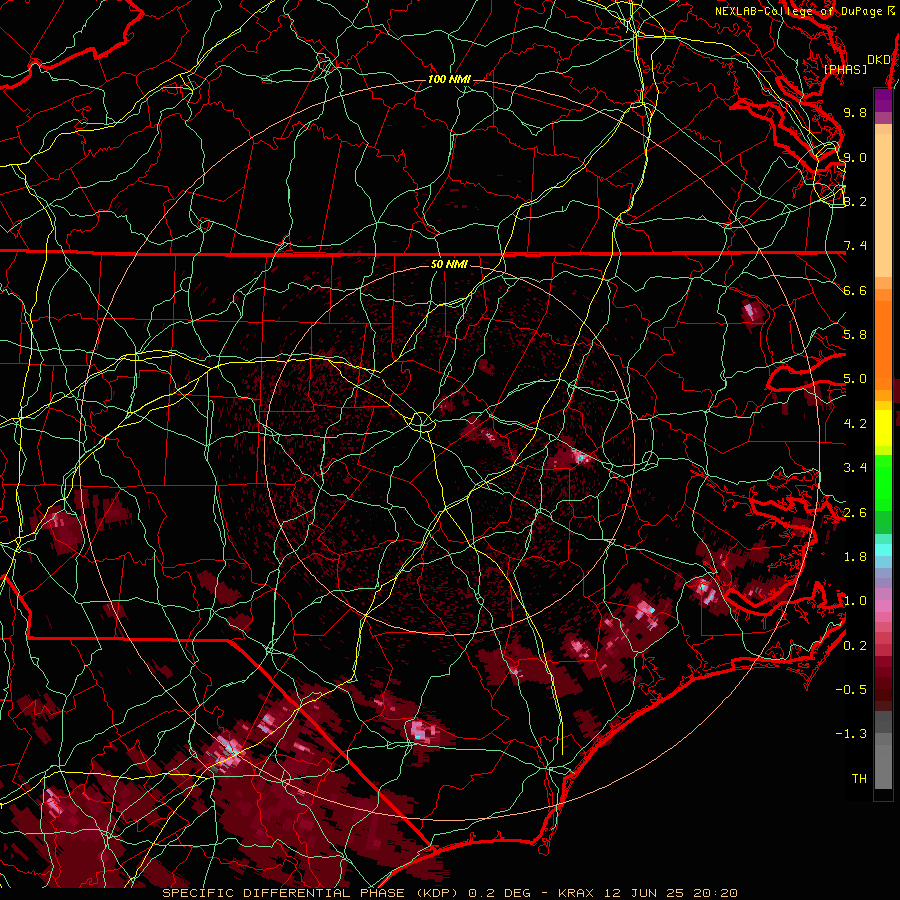Select the 9.0 value on the color scale
This screenshot has height=900, width=900.
pos(855,157)
